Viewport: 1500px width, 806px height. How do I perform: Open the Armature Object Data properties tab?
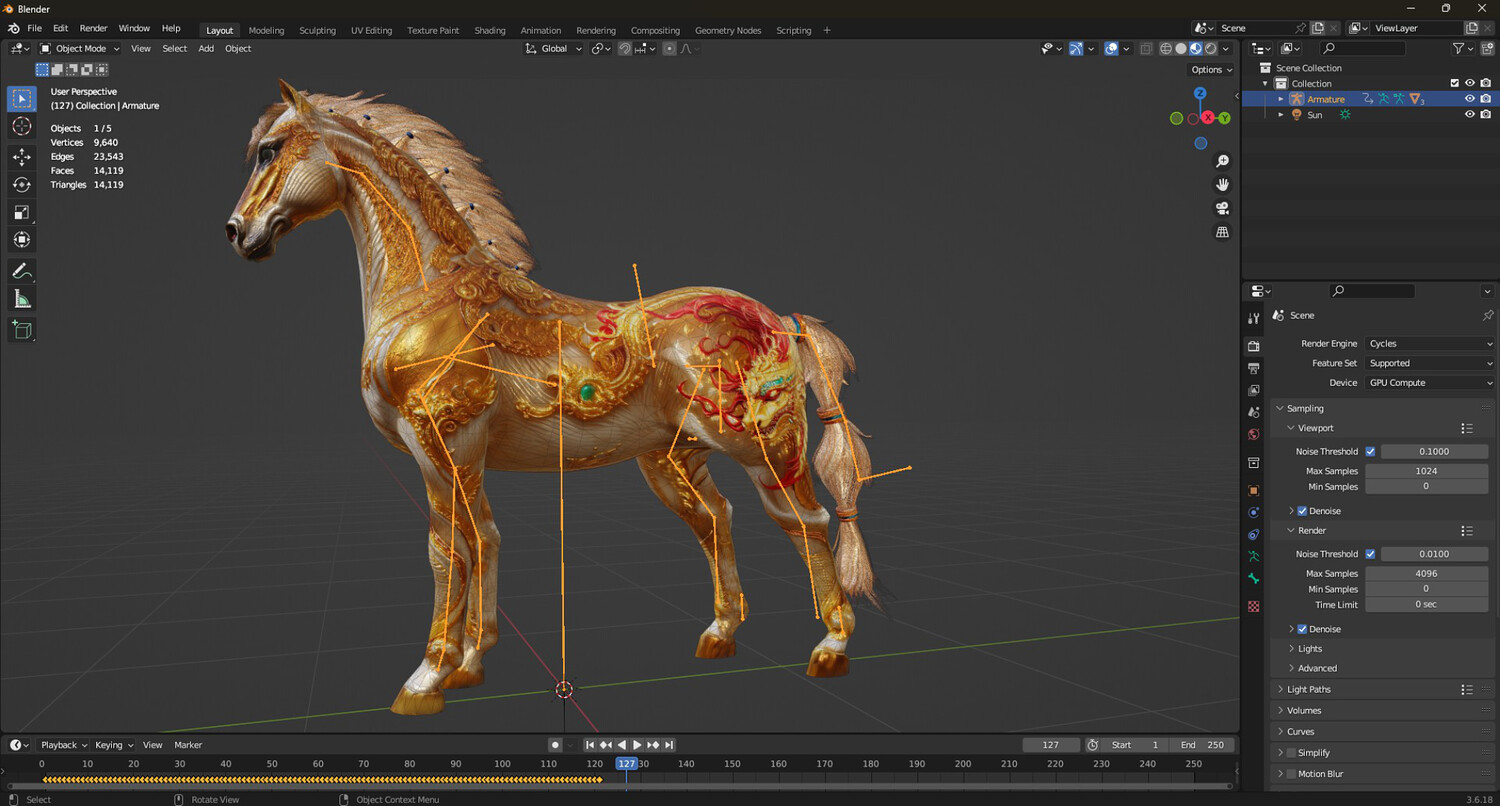click(1254, 556)
